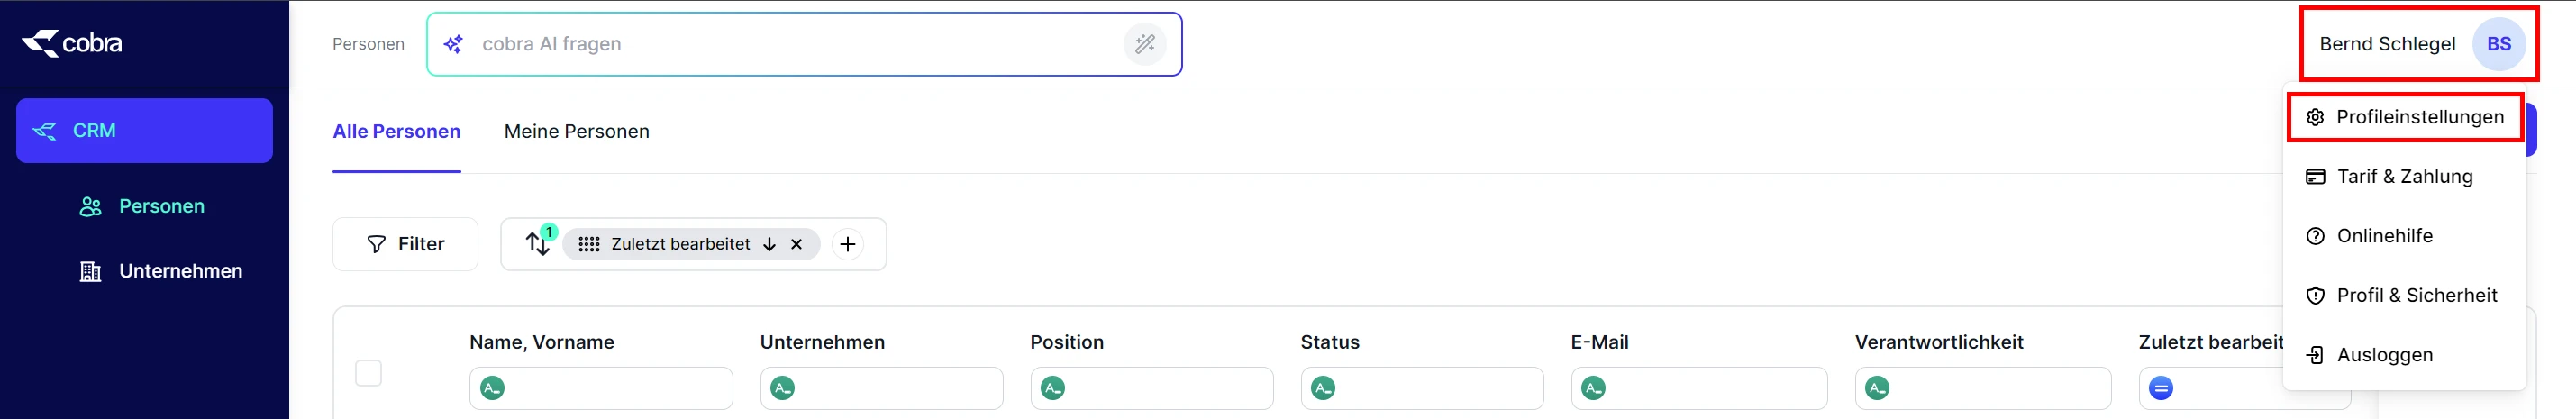
Task: Toggle the select-all checkbox in table header
Action: [368, 373]
